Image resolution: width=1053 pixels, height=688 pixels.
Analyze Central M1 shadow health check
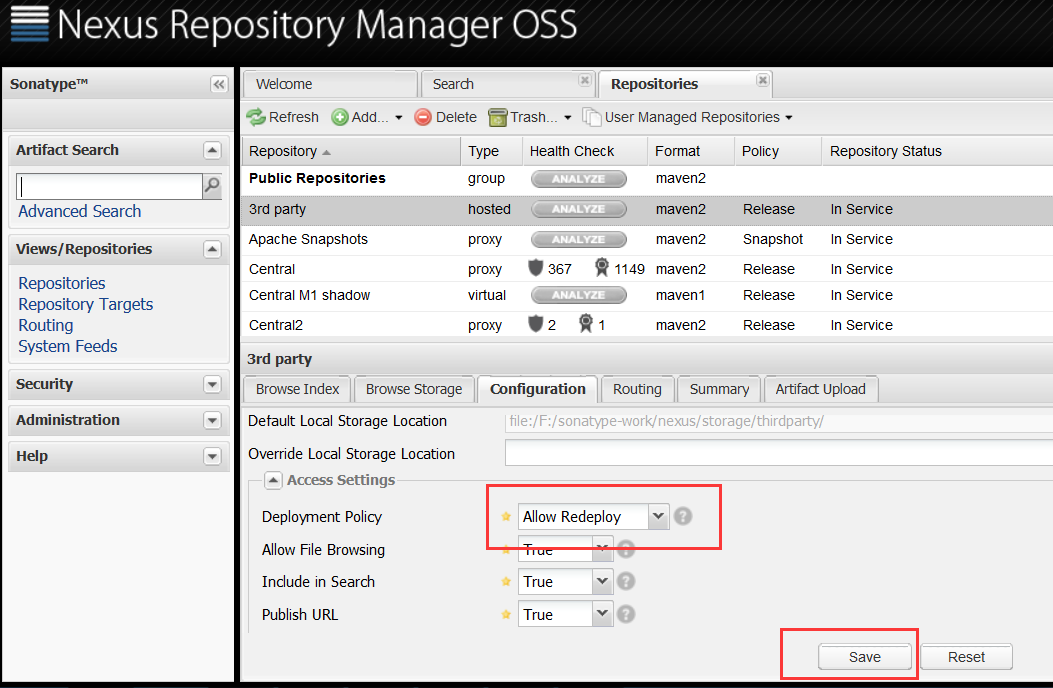tap(578, 295)
